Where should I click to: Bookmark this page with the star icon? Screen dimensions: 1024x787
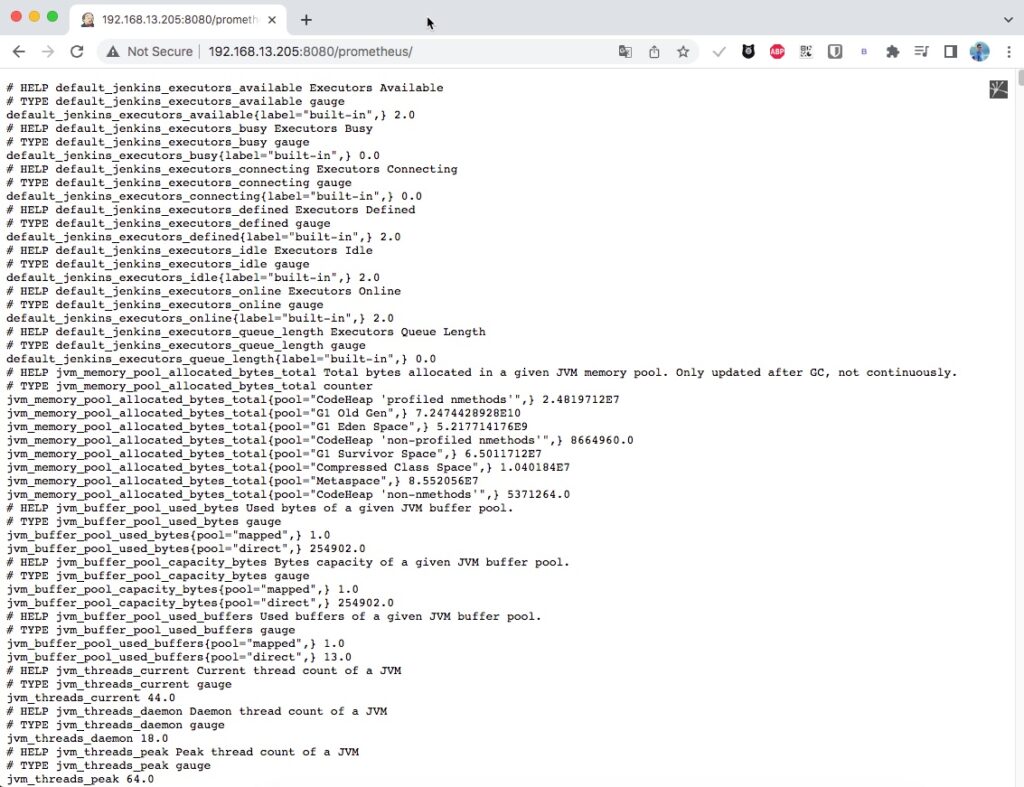coord(683,52)
